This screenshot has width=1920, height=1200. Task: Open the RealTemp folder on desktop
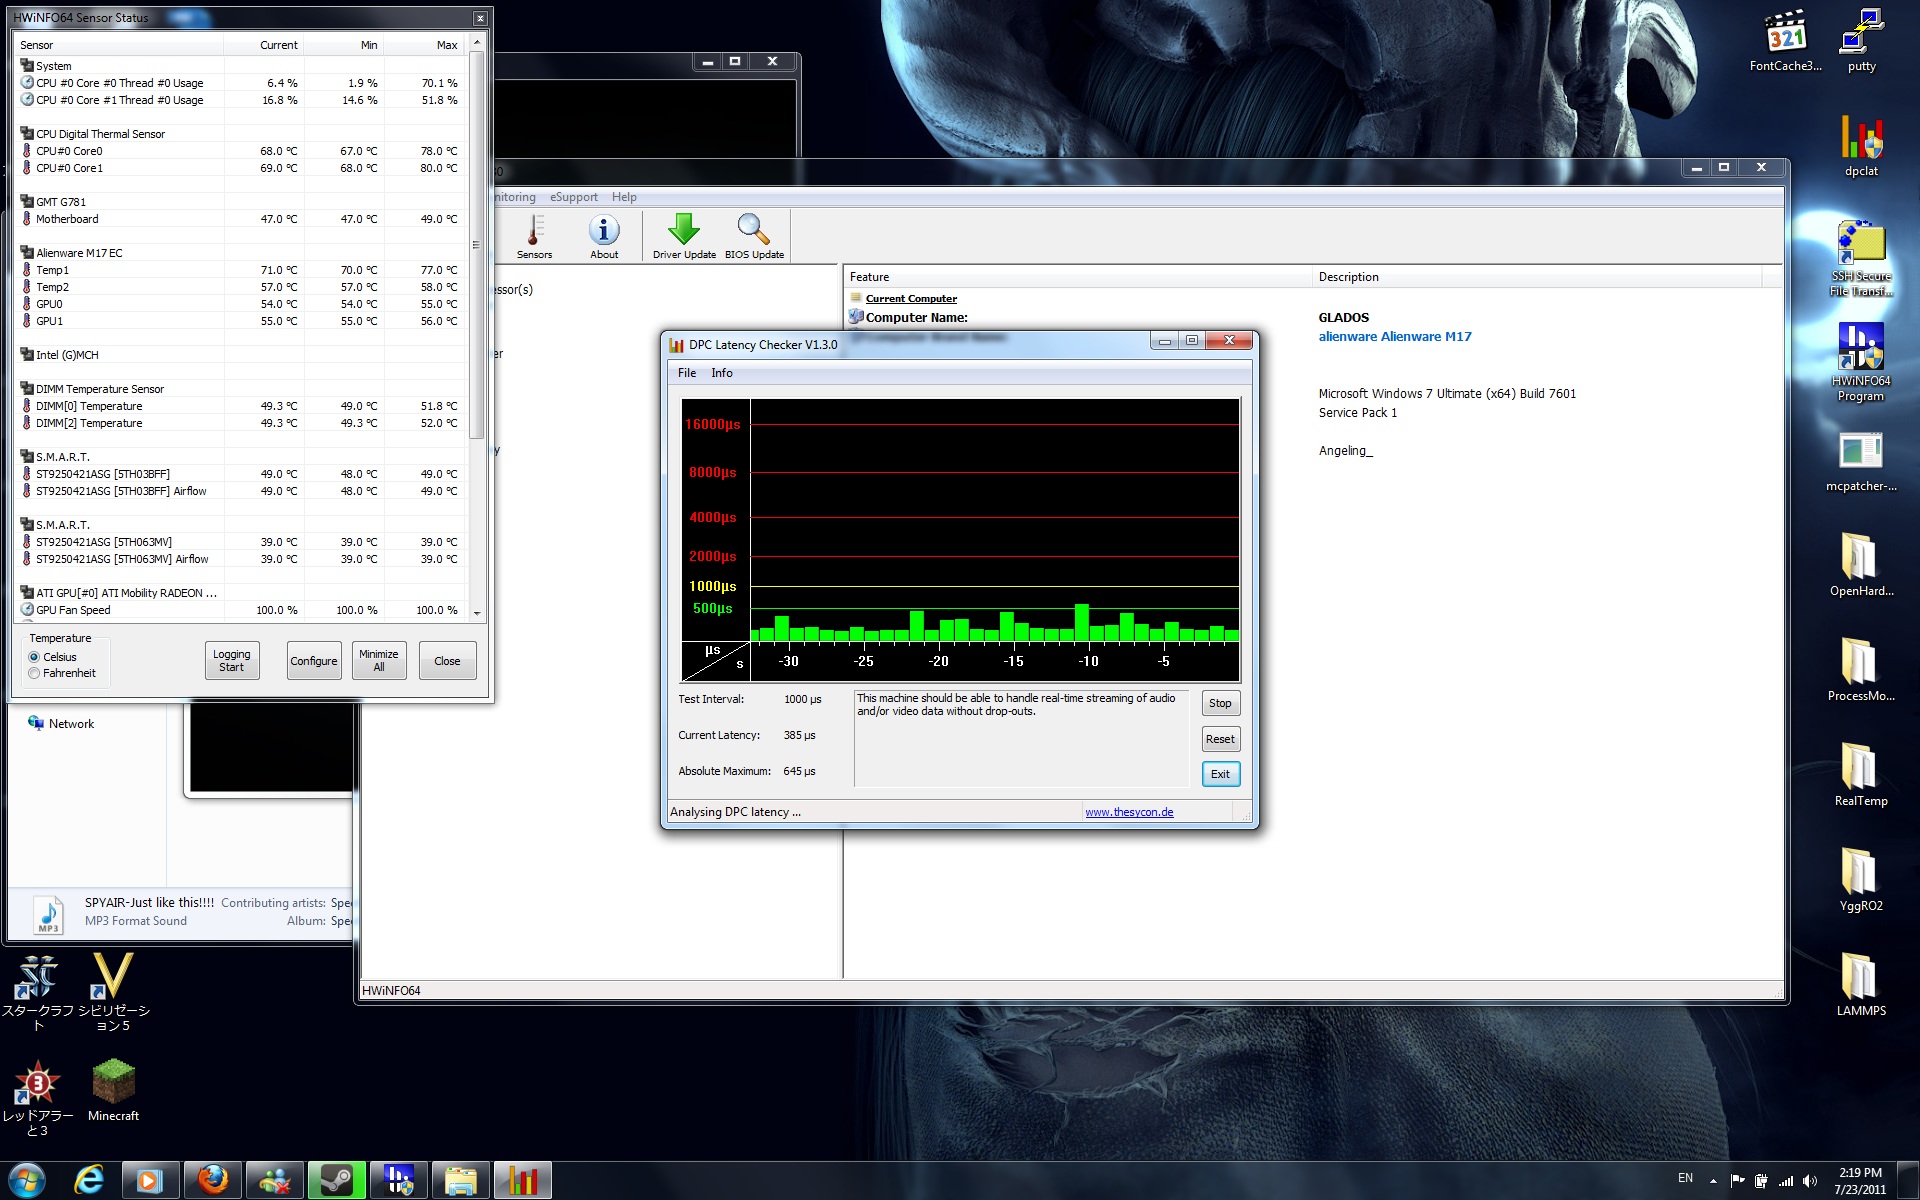(1861, 776)
